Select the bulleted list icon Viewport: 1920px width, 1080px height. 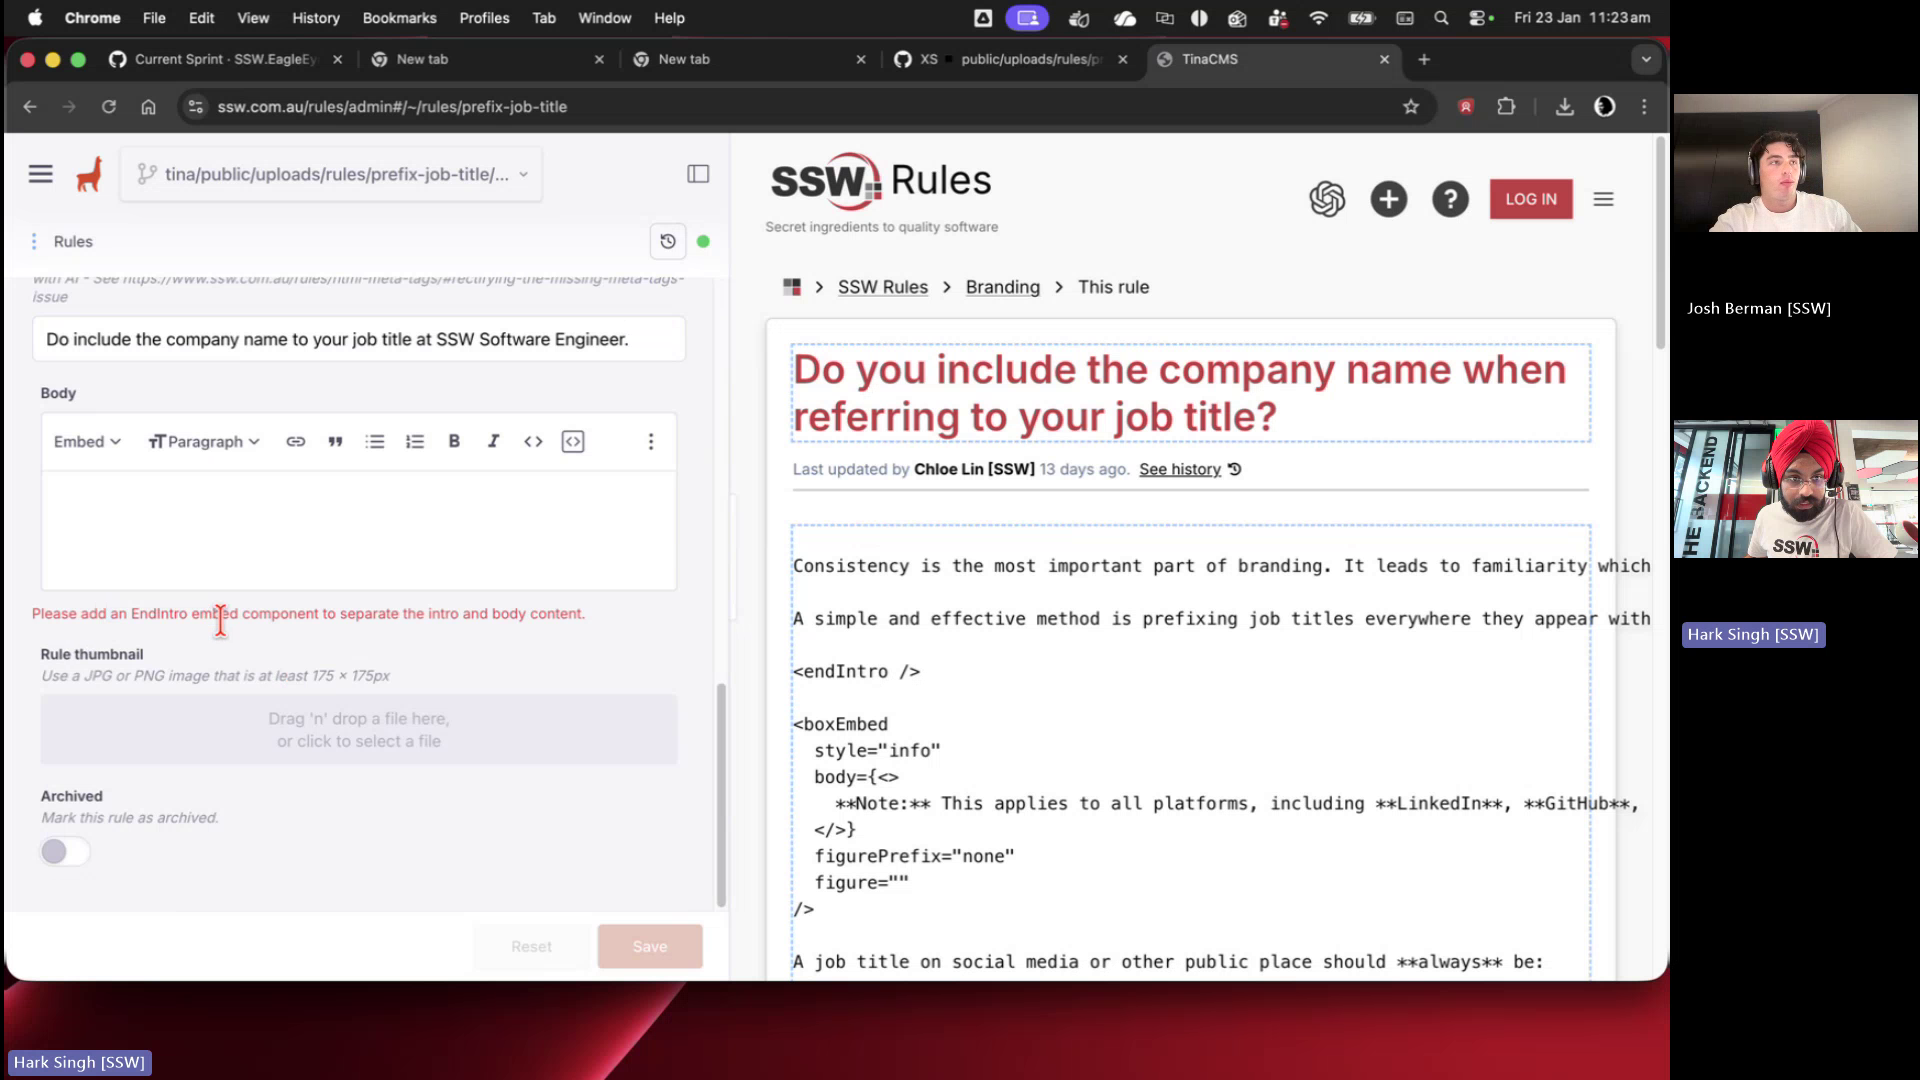click(375, 441)
